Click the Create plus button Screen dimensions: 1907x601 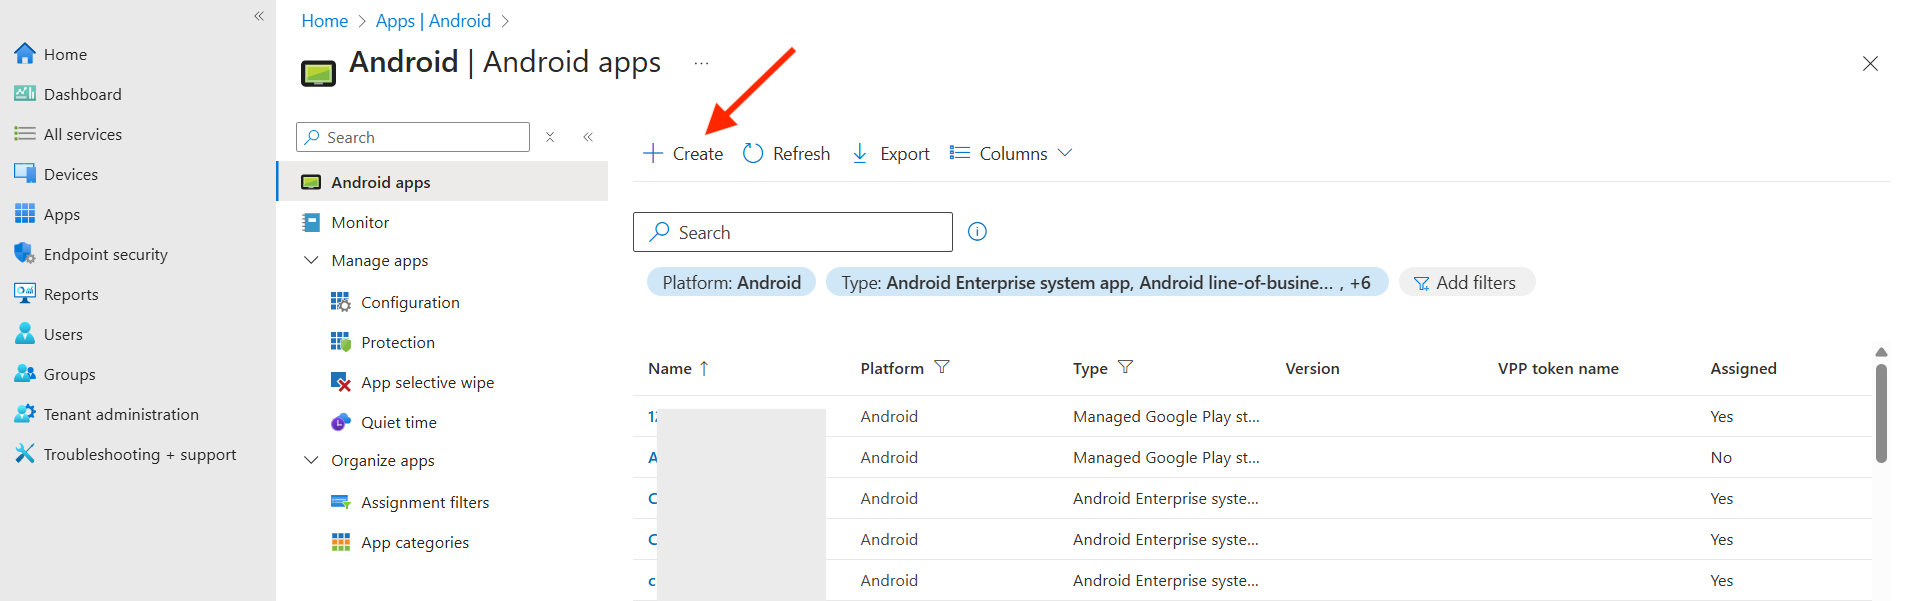(683, 153)
